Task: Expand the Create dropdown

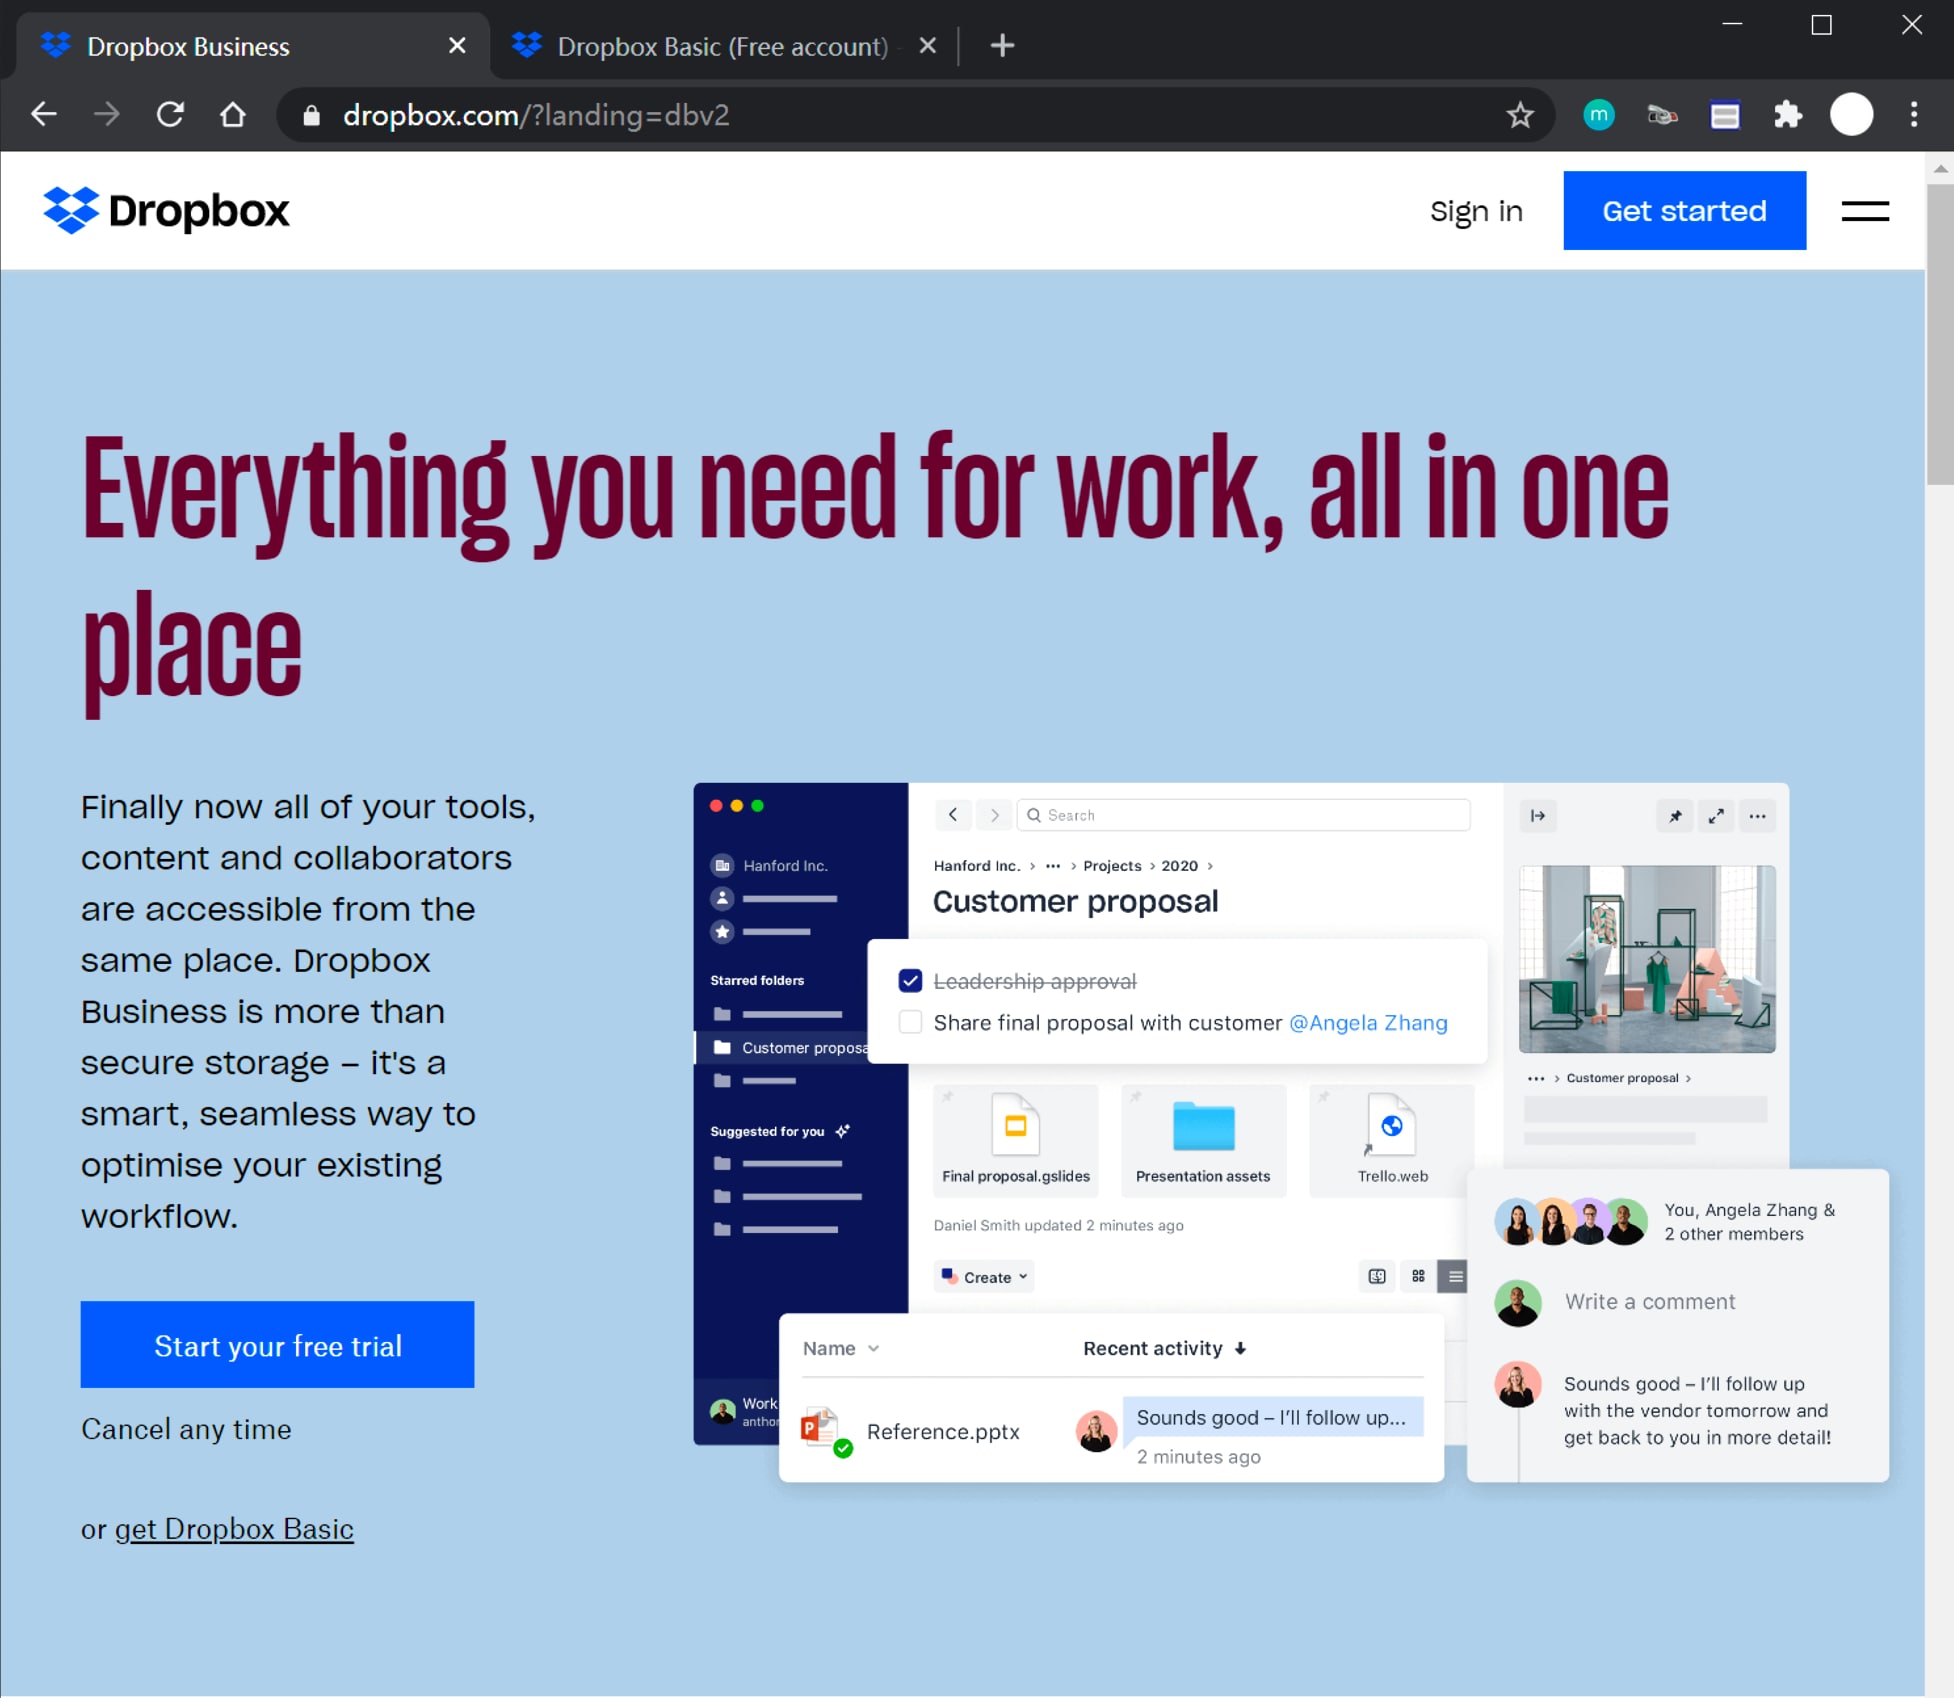Action: click(985, 1277)
